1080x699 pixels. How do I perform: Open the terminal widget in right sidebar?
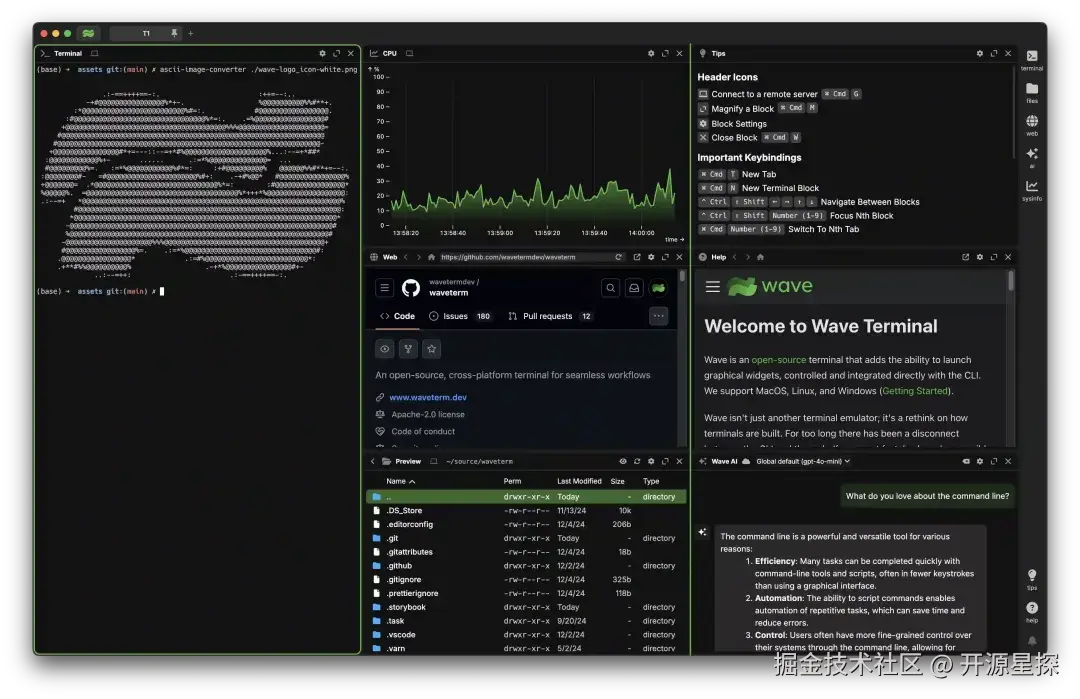coord(1032,59)
